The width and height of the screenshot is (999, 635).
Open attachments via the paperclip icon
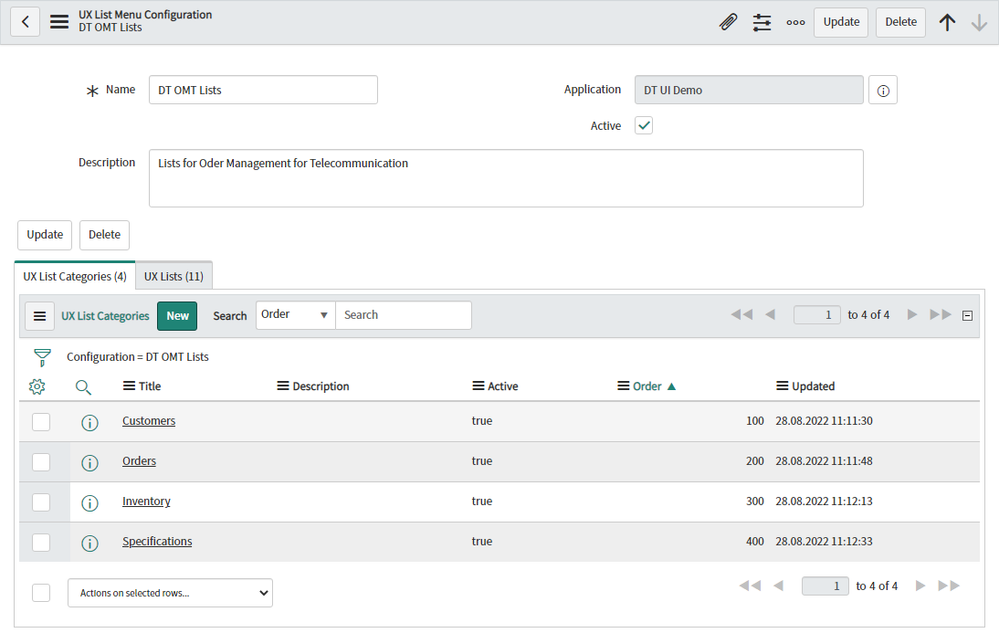click(728, 22)
